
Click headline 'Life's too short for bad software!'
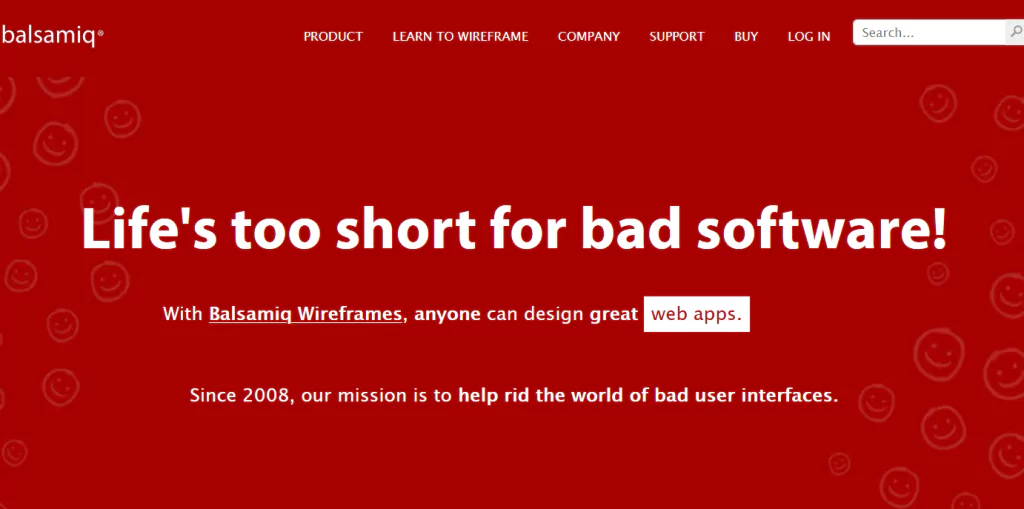(x=514, y=229)
